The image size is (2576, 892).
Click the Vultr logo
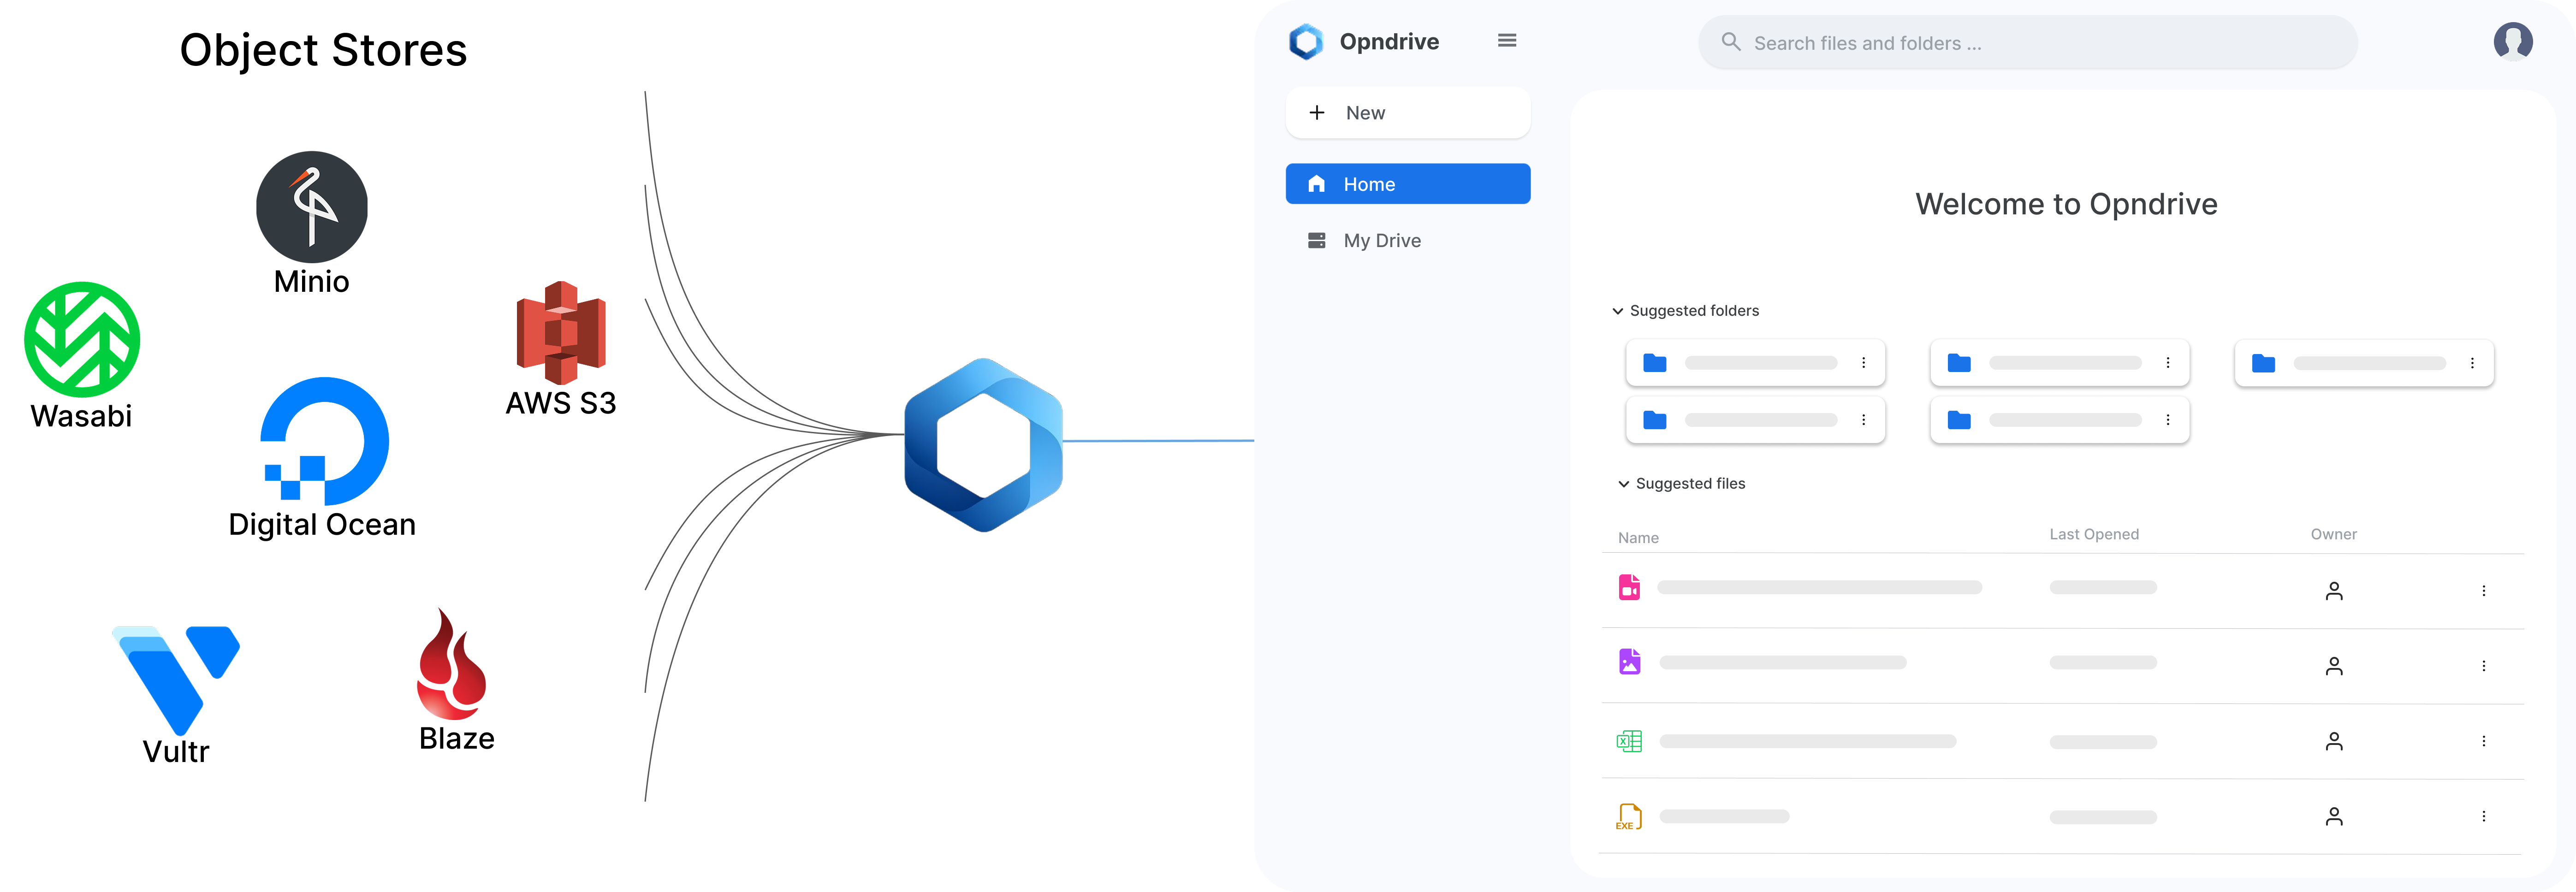point(176,681)
